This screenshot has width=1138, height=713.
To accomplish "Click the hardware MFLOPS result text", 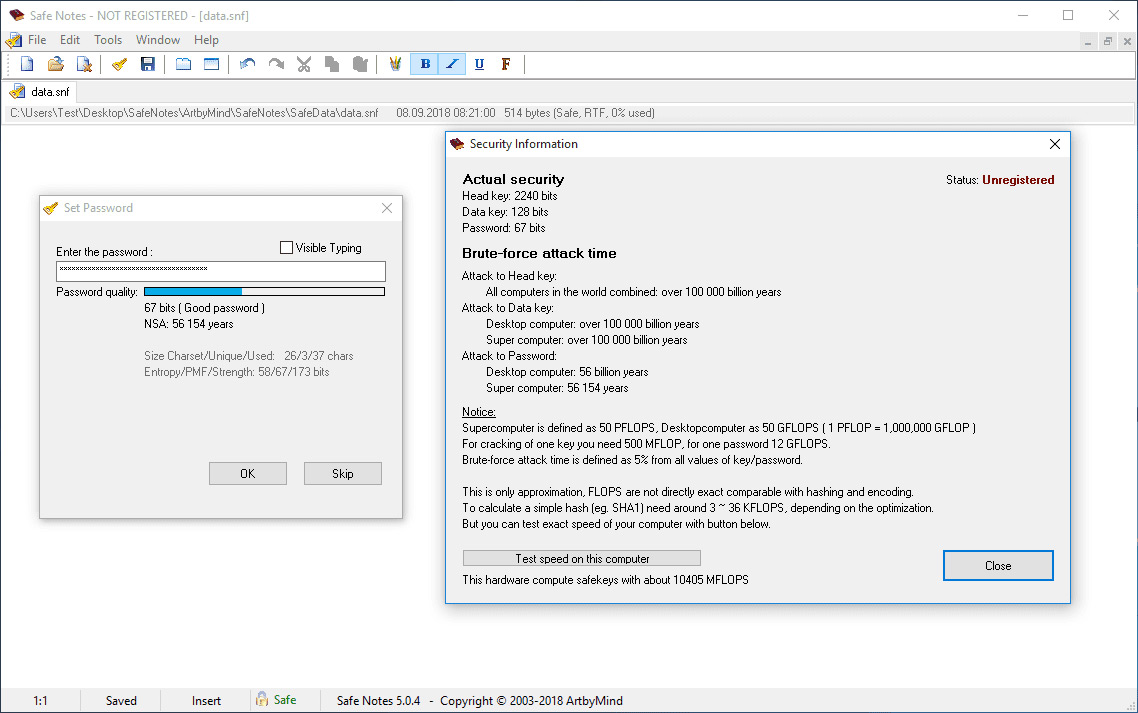I will tap(605, 579).
